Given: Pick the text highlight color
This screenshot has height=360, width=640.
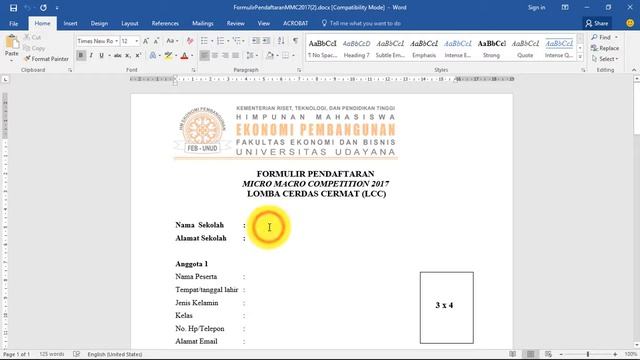Looking at the screenshot, I should click(168, 55).
